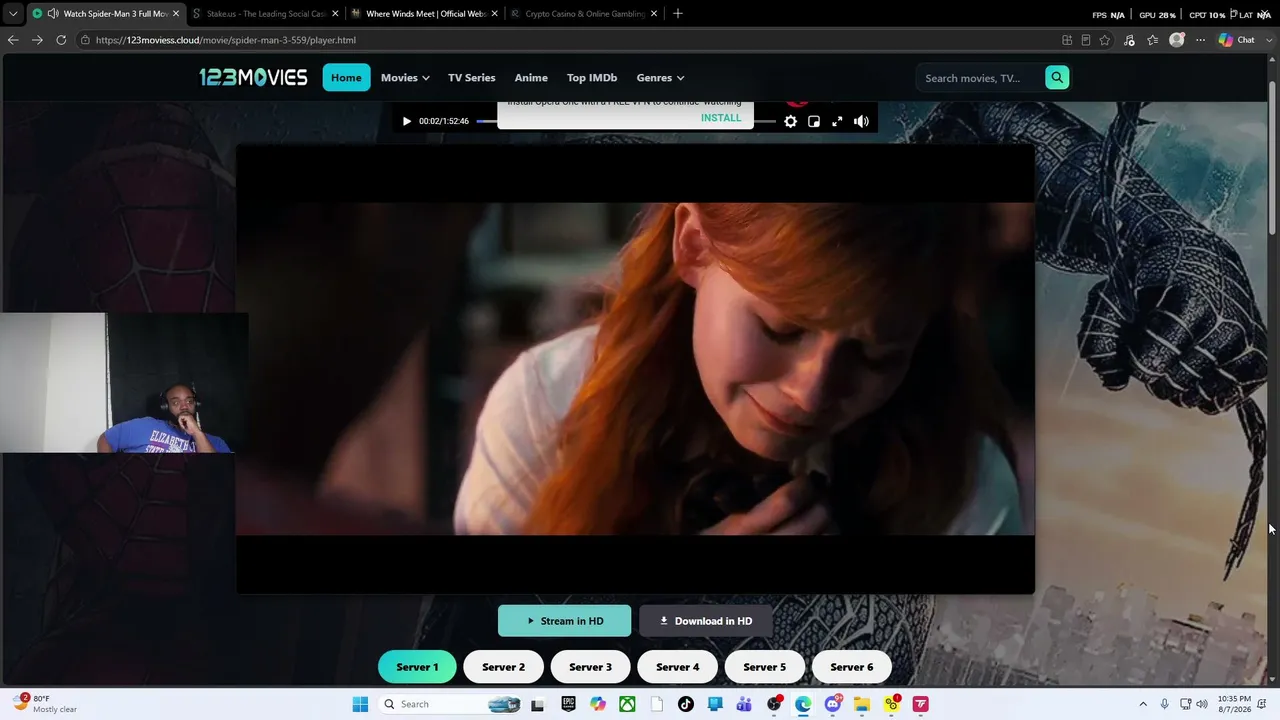Viewport: 1280px width, 720px height.
Task: Switch to Server 5
Action: click(764, 667)
